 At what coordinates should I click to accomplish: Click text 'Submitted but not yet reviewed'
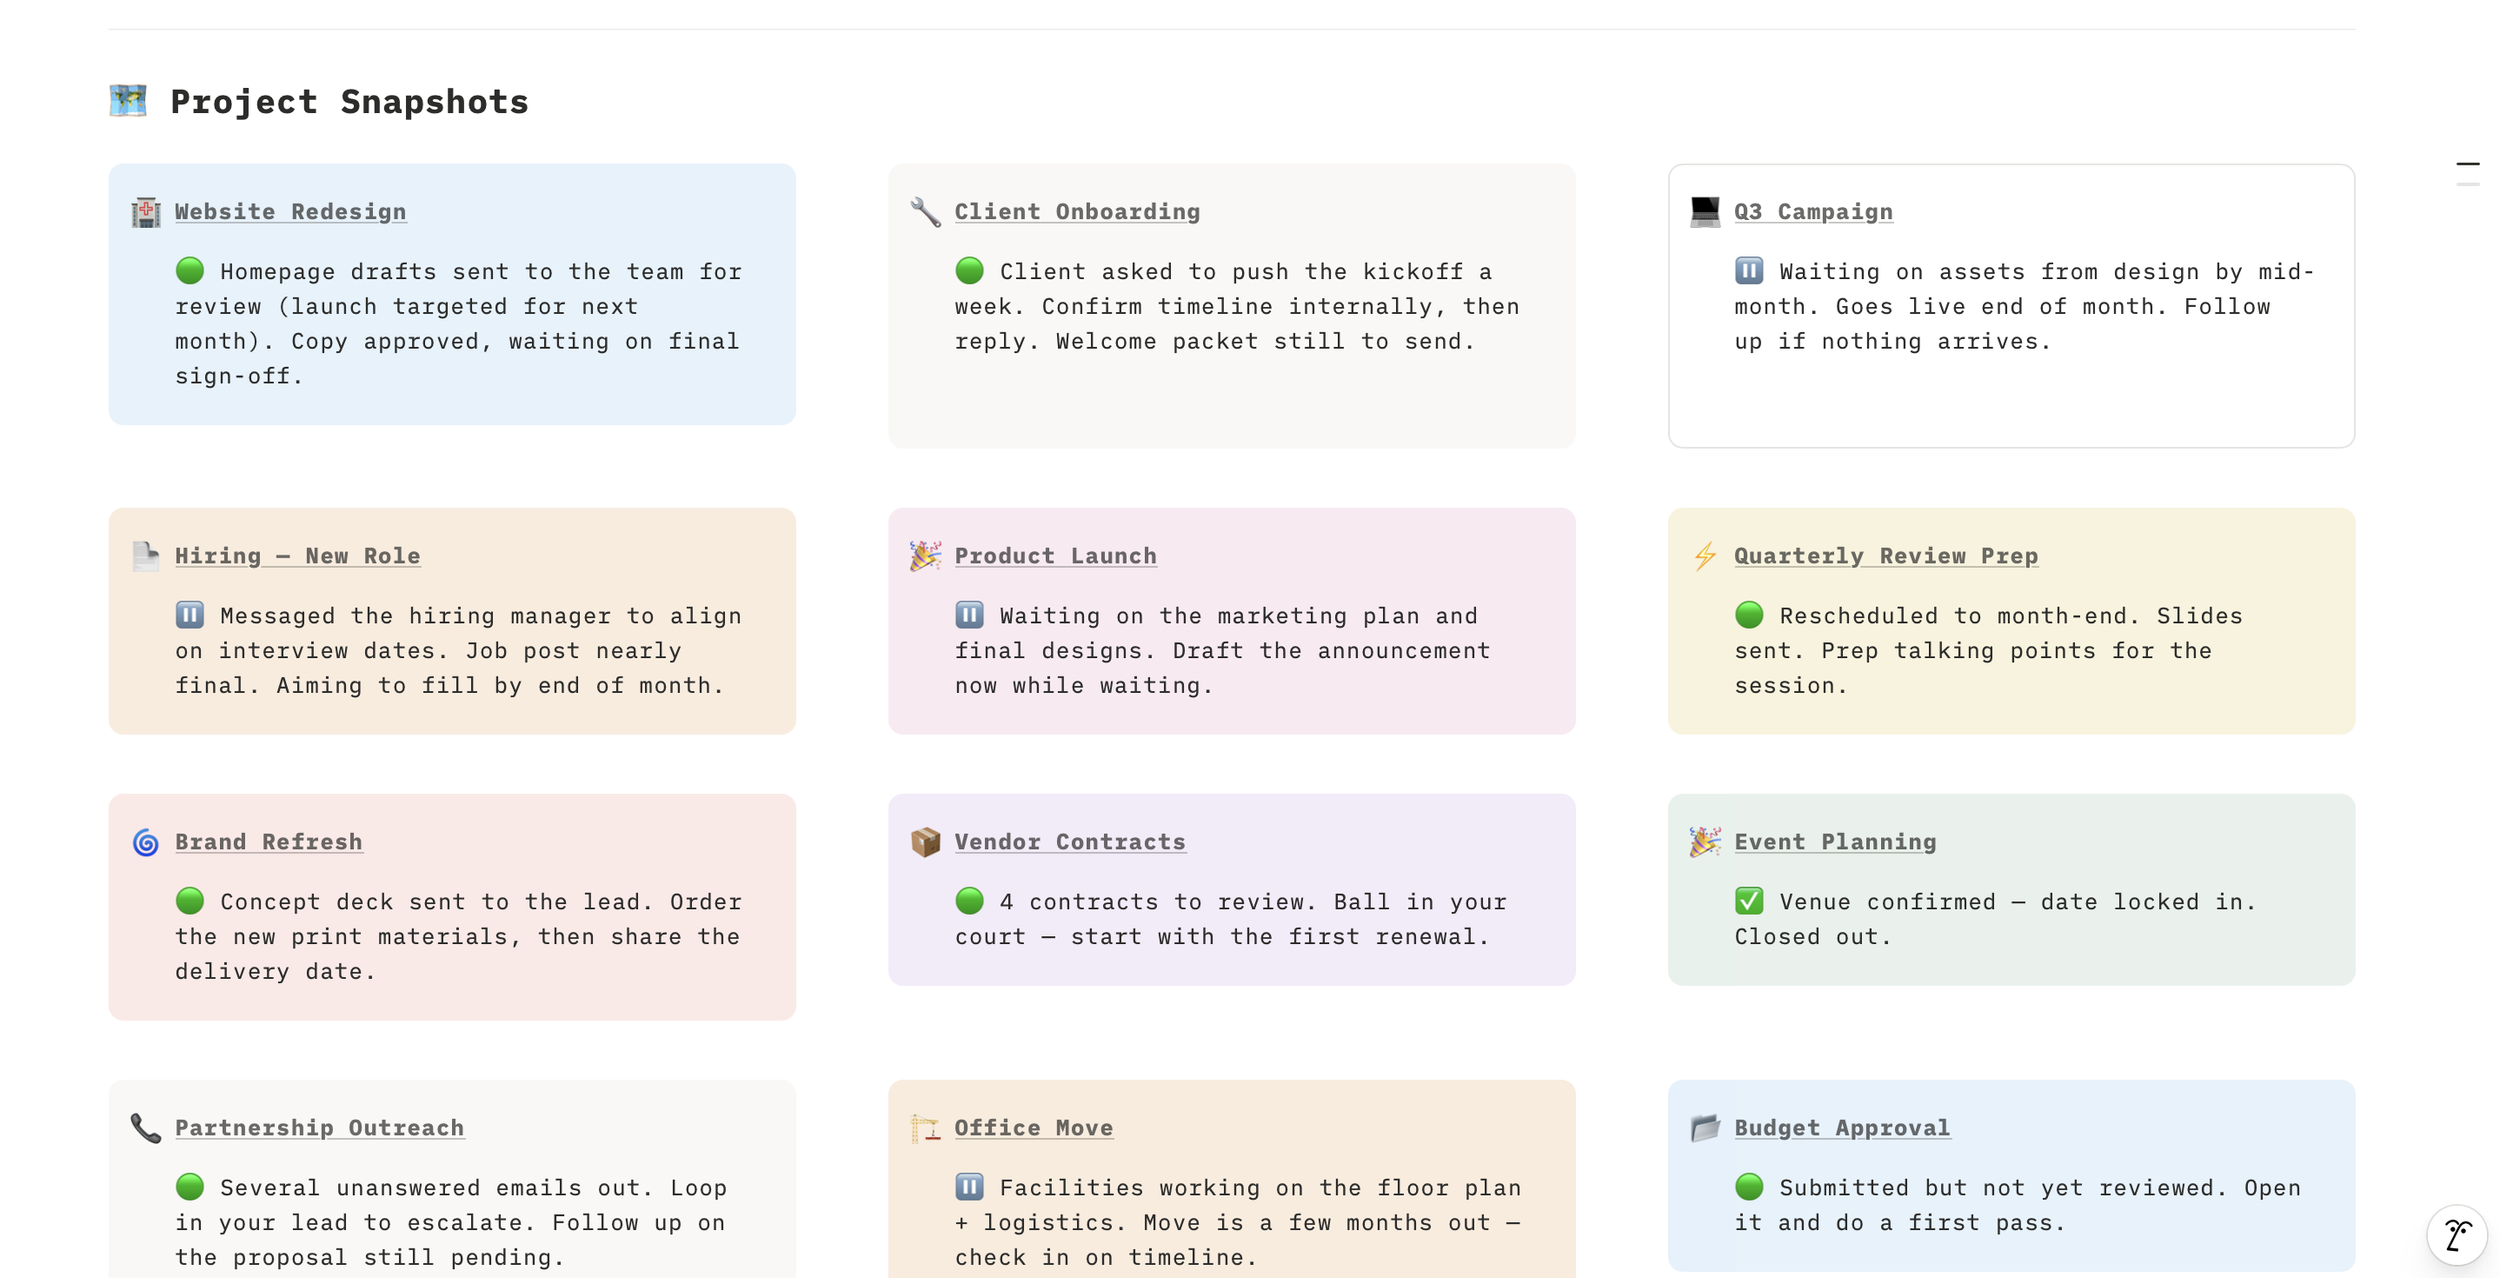2003,1188
